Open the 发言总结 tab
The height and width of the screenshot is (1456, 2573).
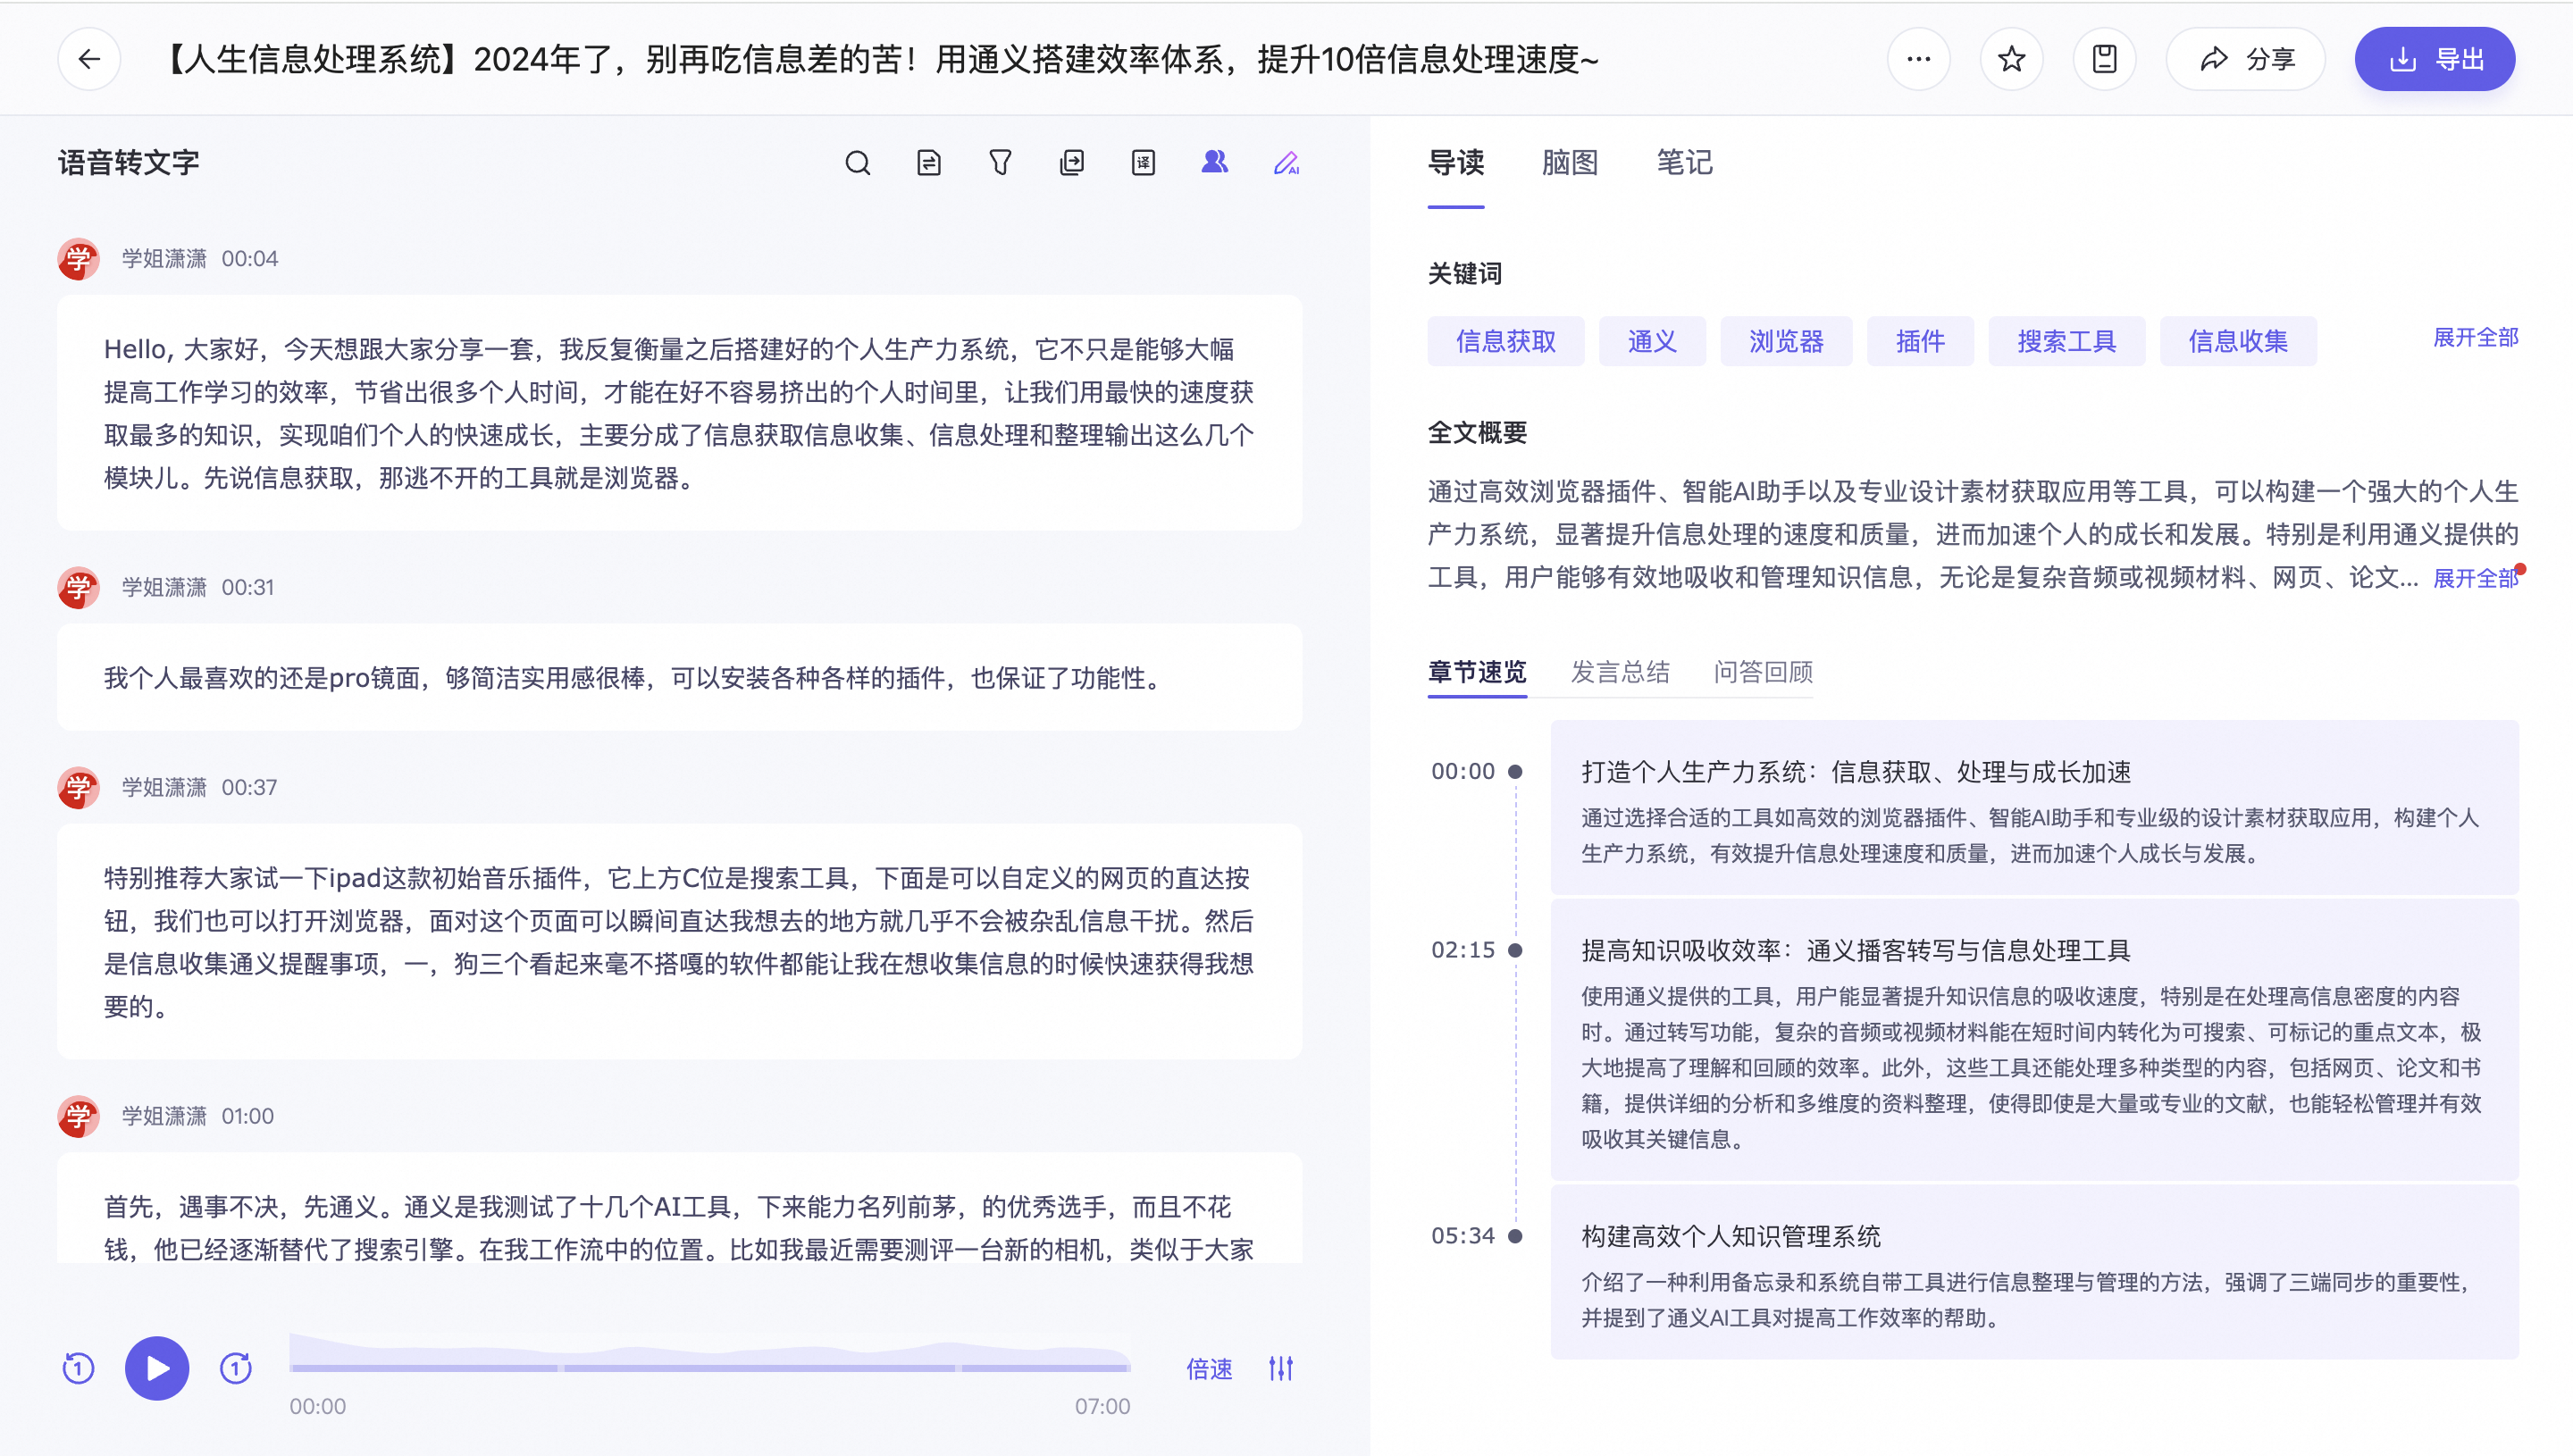tap(1620, 672)
